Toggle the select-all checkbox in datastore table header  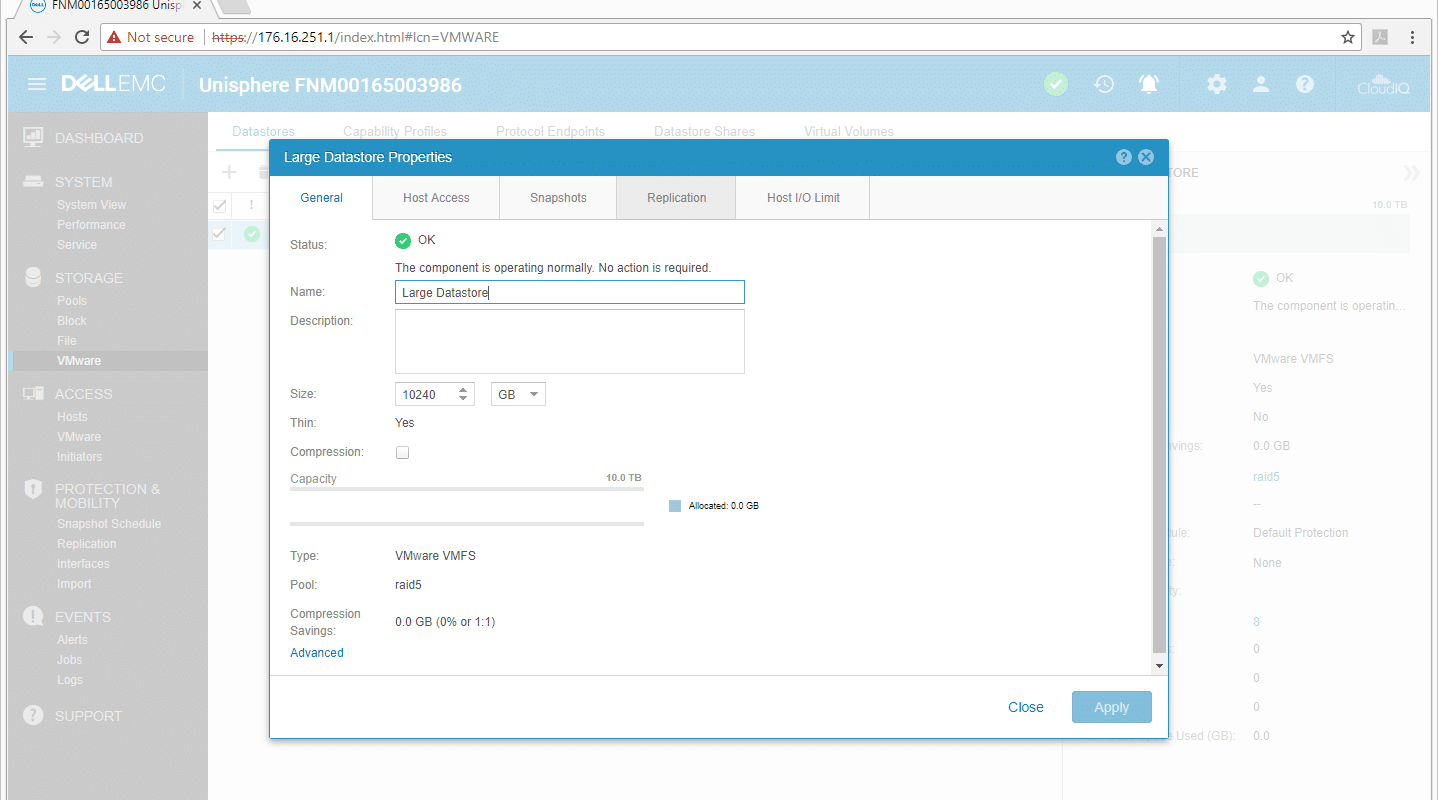coord(220,205)
